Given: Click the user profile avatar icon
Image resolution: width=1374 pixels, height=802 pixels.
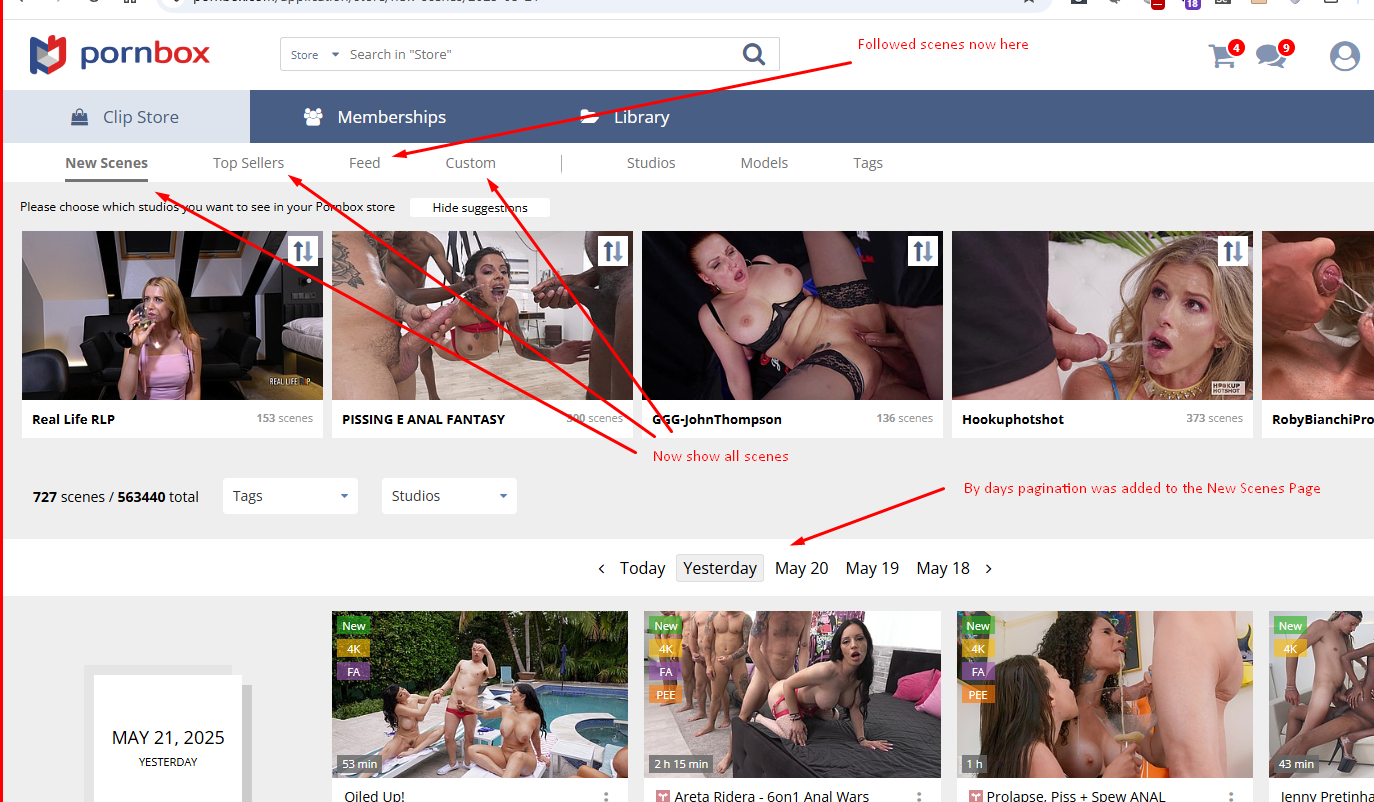Looking at the screenshot, I should [1344, 56].
